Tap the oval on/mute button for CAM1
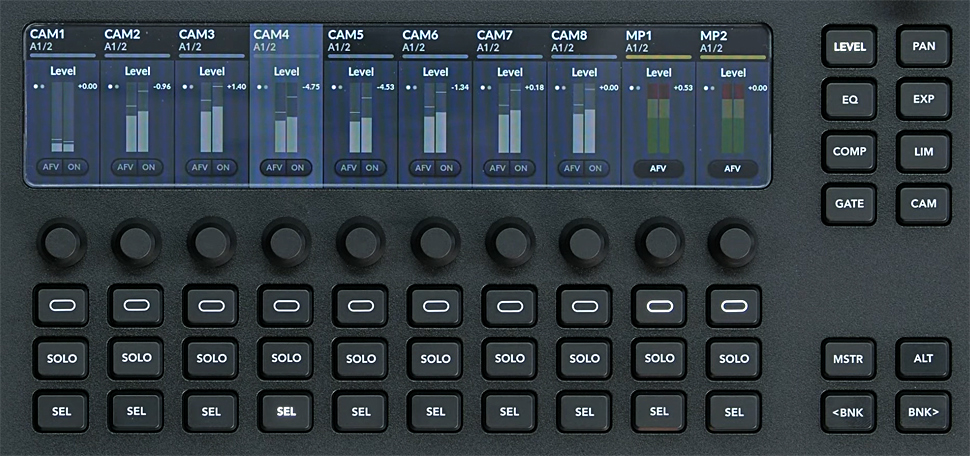Screen dimensions: 970x456 click(x=61, y=306)
